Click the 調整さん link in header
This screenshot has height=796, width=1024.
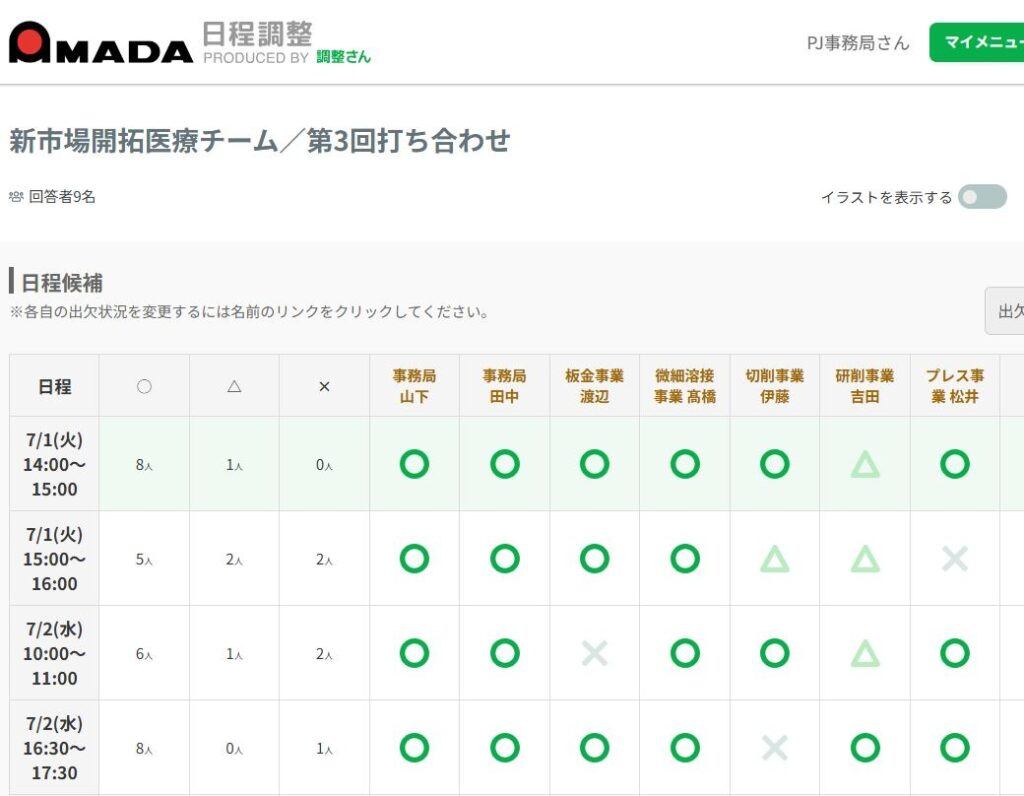pos(343,57)
